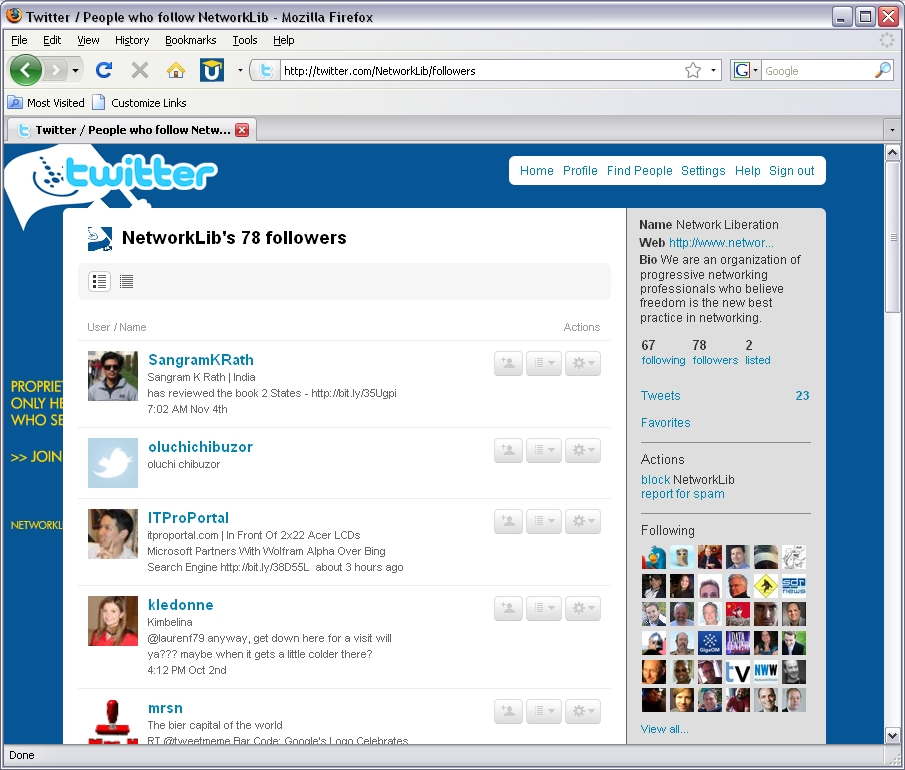Open the Most Visited bookmarks folder
This screenshot has height=770, width=905.
tap(46, 103)
